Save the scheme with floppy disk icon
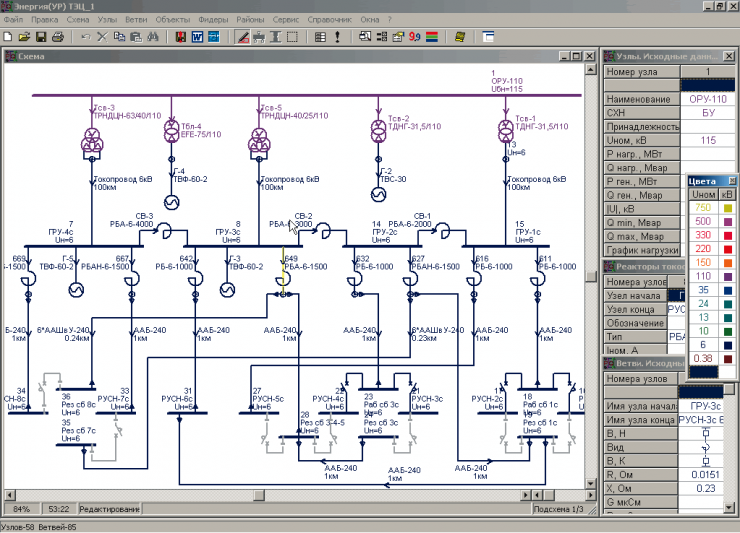740x533 pixels. (41, 37)
